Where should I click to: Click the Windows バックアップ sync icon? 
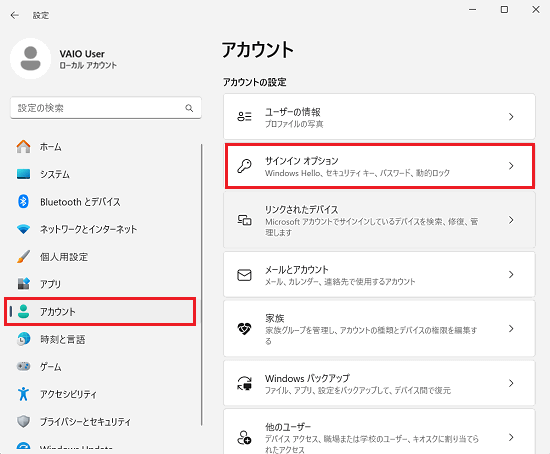pyautogui.click(x=244, y=383)
